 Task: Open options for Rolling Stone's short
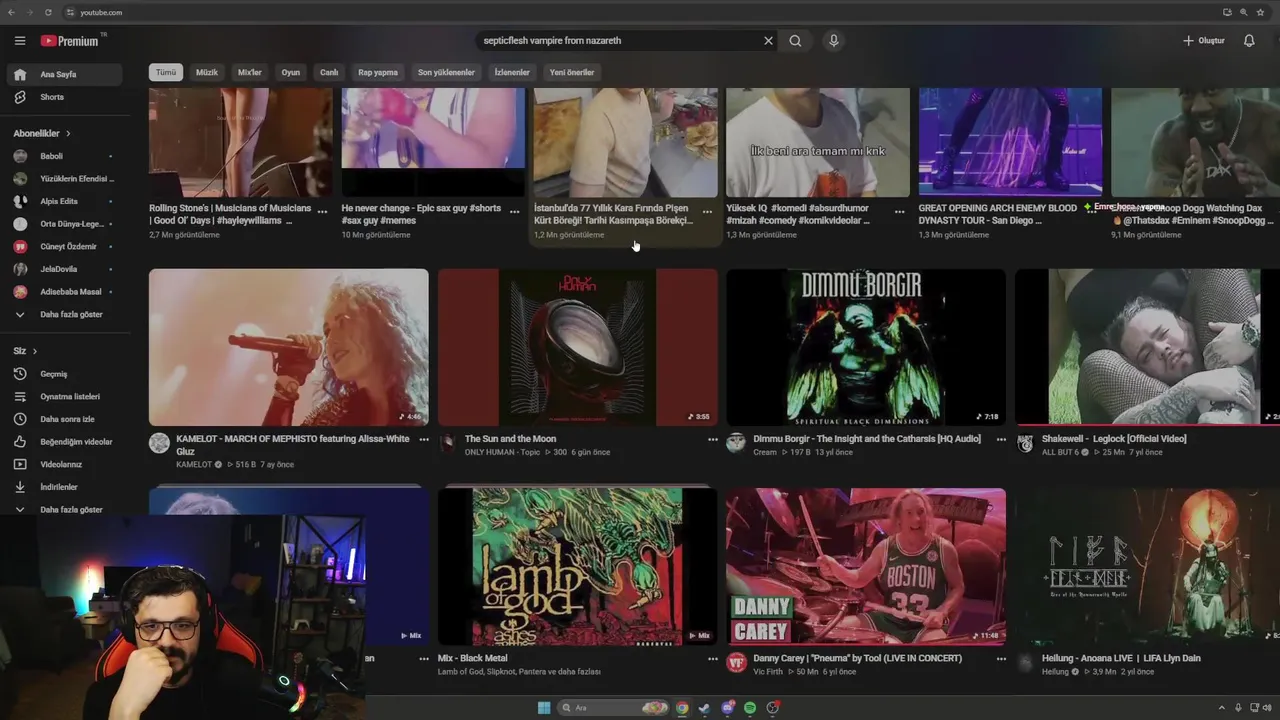[x=322, y=212]
